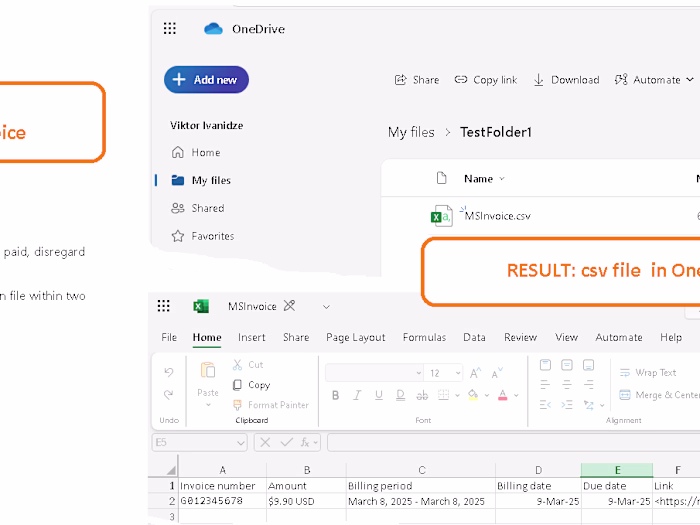Toggle strikethrough formatting
This screenshot has width=700, height=525.
[x=422, y=396]
